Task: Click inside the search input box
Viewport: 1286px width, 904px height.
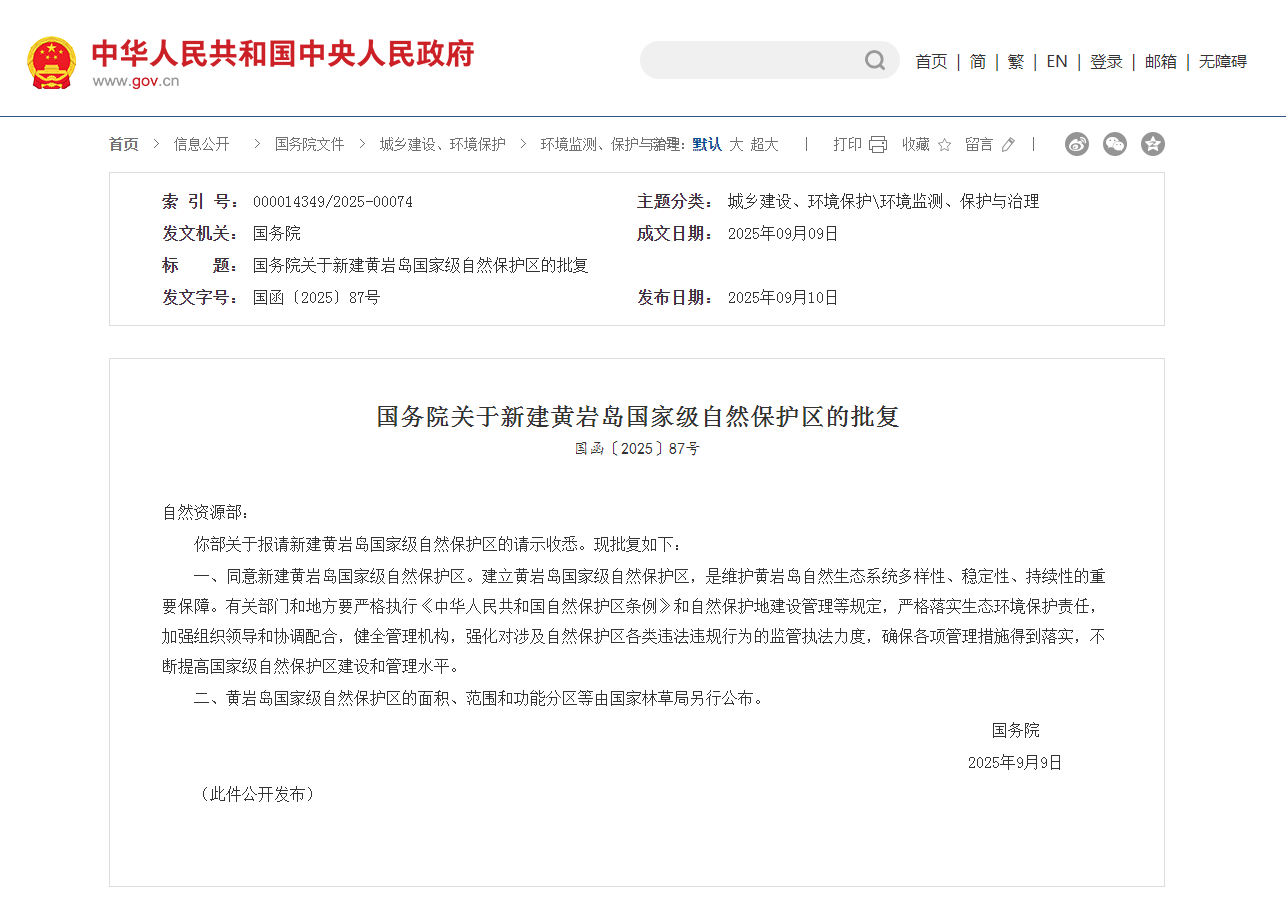Action: (760, 60)
